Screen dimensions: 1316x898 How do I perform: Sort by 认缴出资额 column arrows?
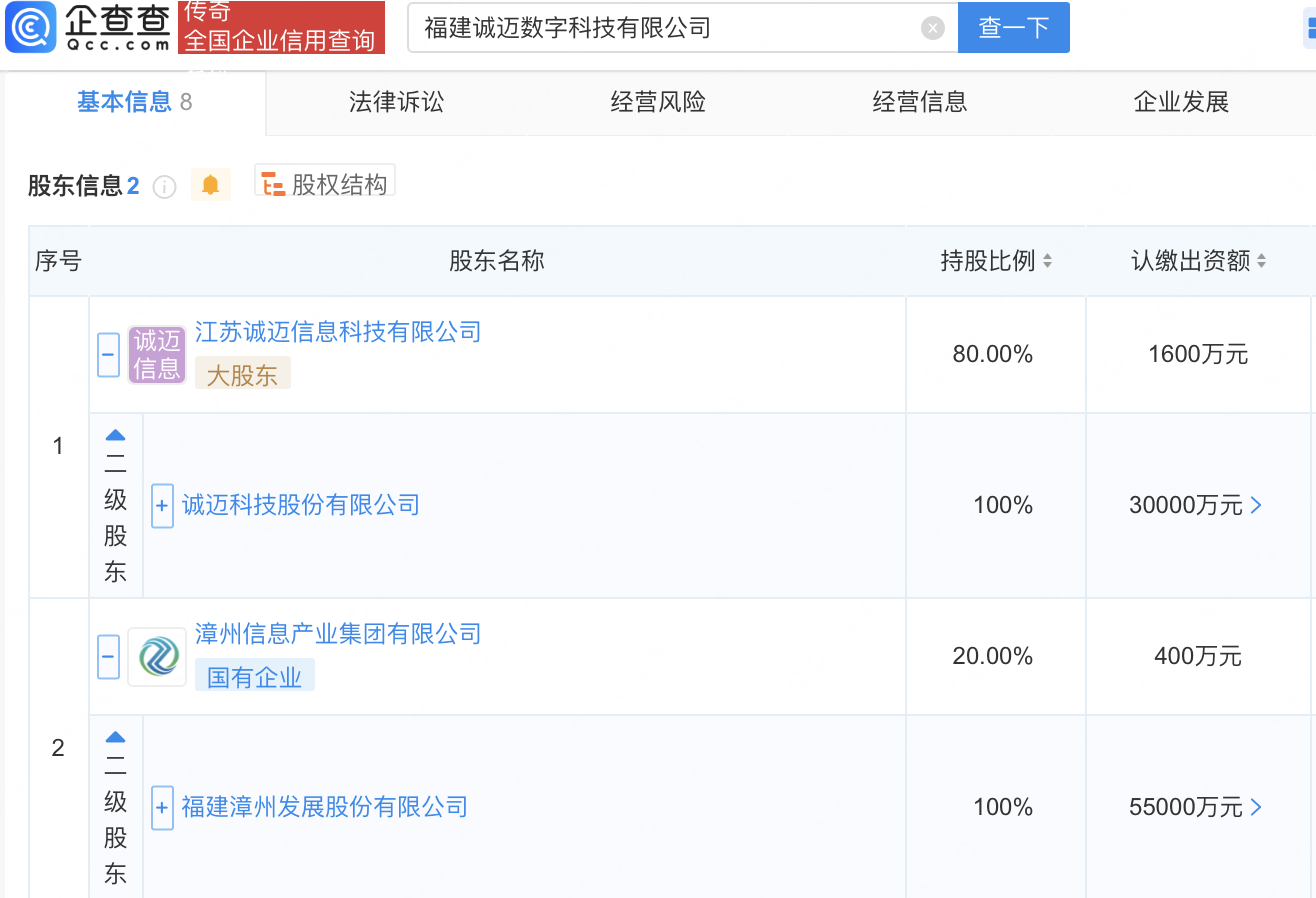point(1261,261)
